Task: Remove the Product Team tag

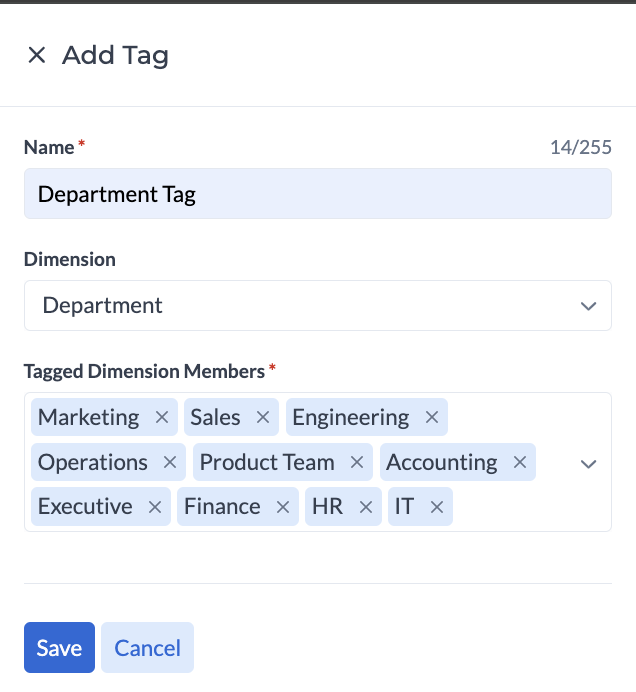Action: (x=357, y=462)
